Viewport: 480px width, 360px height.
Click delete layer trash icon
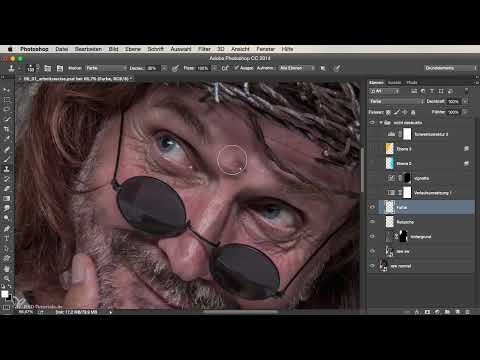pyautogui.click(x=467, y=312)
